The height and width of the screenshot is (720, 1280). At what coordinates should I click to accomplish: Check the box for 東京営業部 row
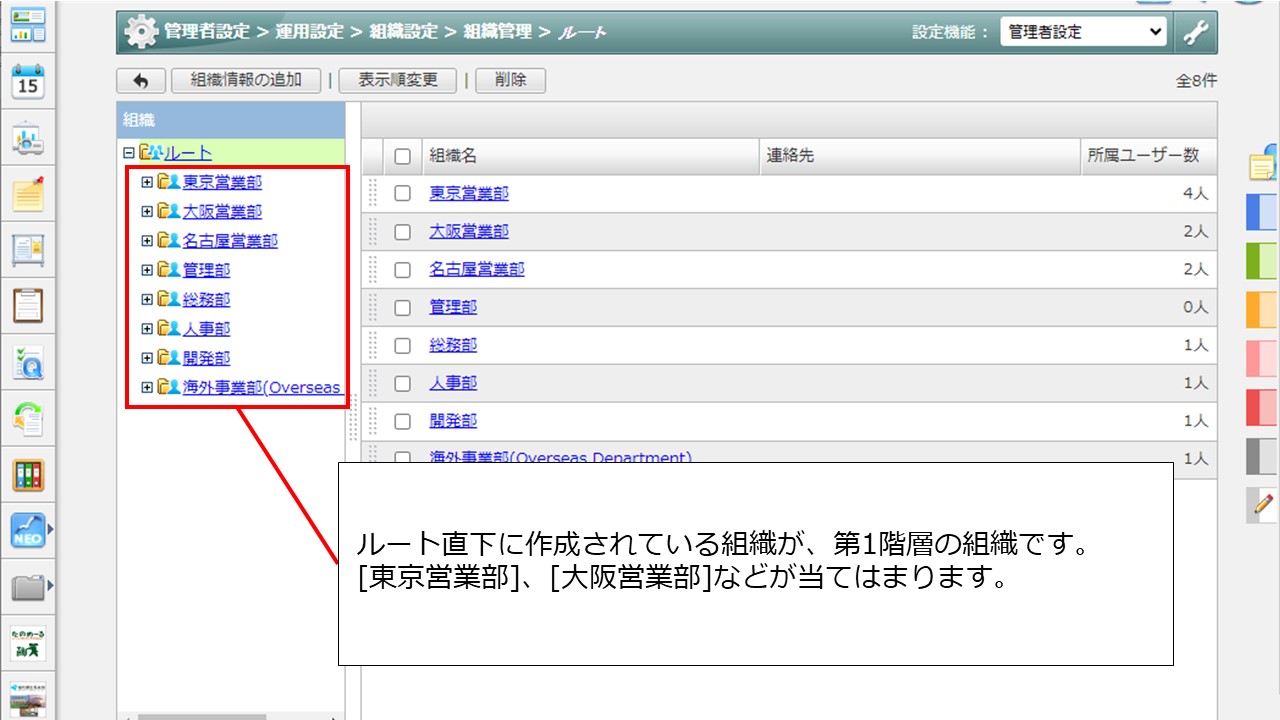[402, 194]
